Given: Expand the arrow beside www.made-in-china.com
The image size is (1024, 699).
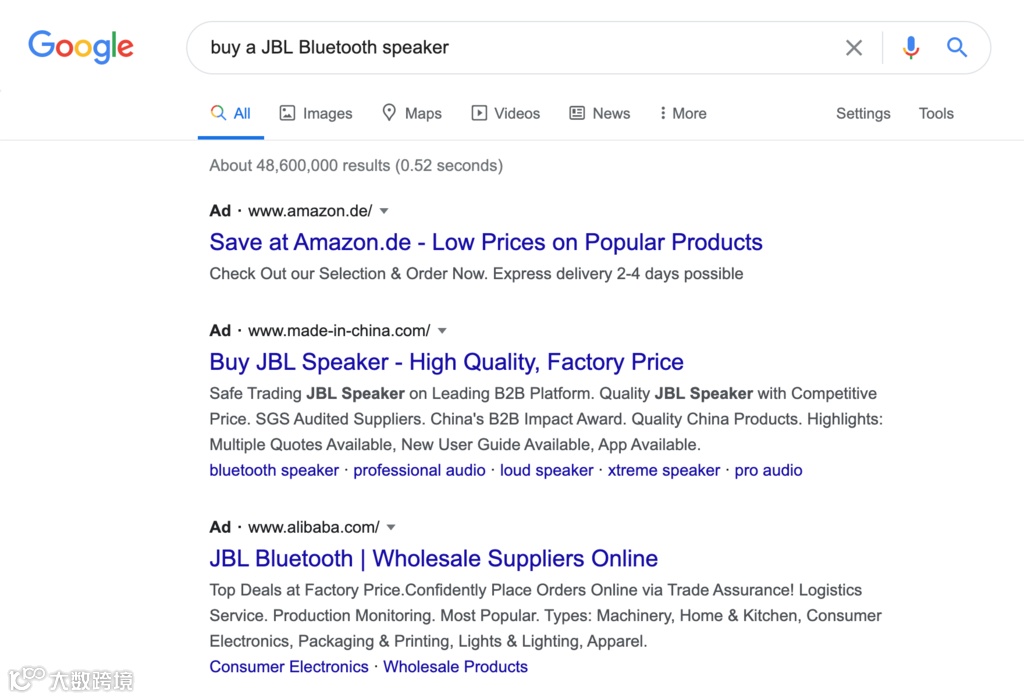Looking at the screenshot, I should [442, 331].
